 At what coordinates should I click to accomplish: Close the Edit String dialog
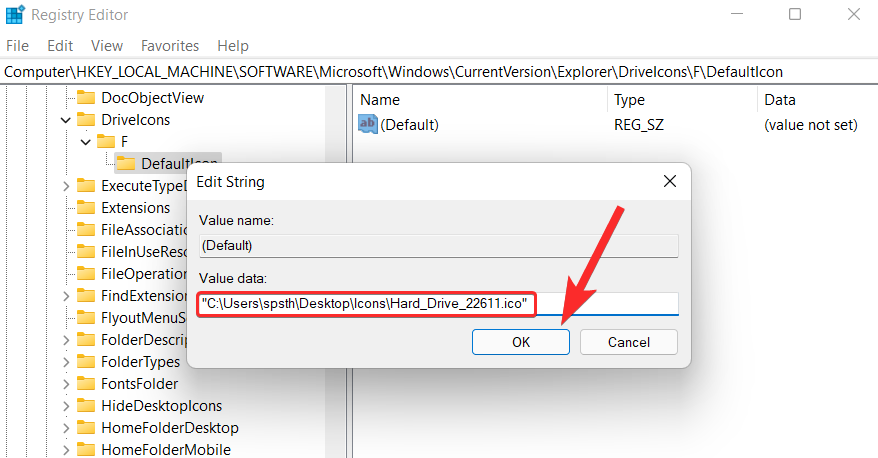point(670,181)
